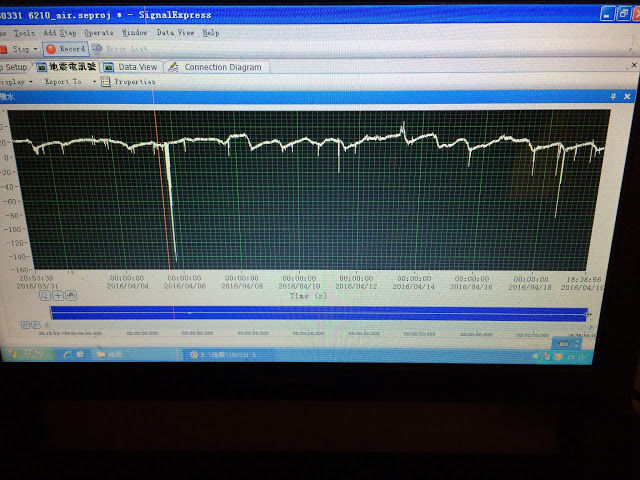Launch Internet Explorer from quick launch
The height and width of the screenshot is (480, 640).
point(67,355)
